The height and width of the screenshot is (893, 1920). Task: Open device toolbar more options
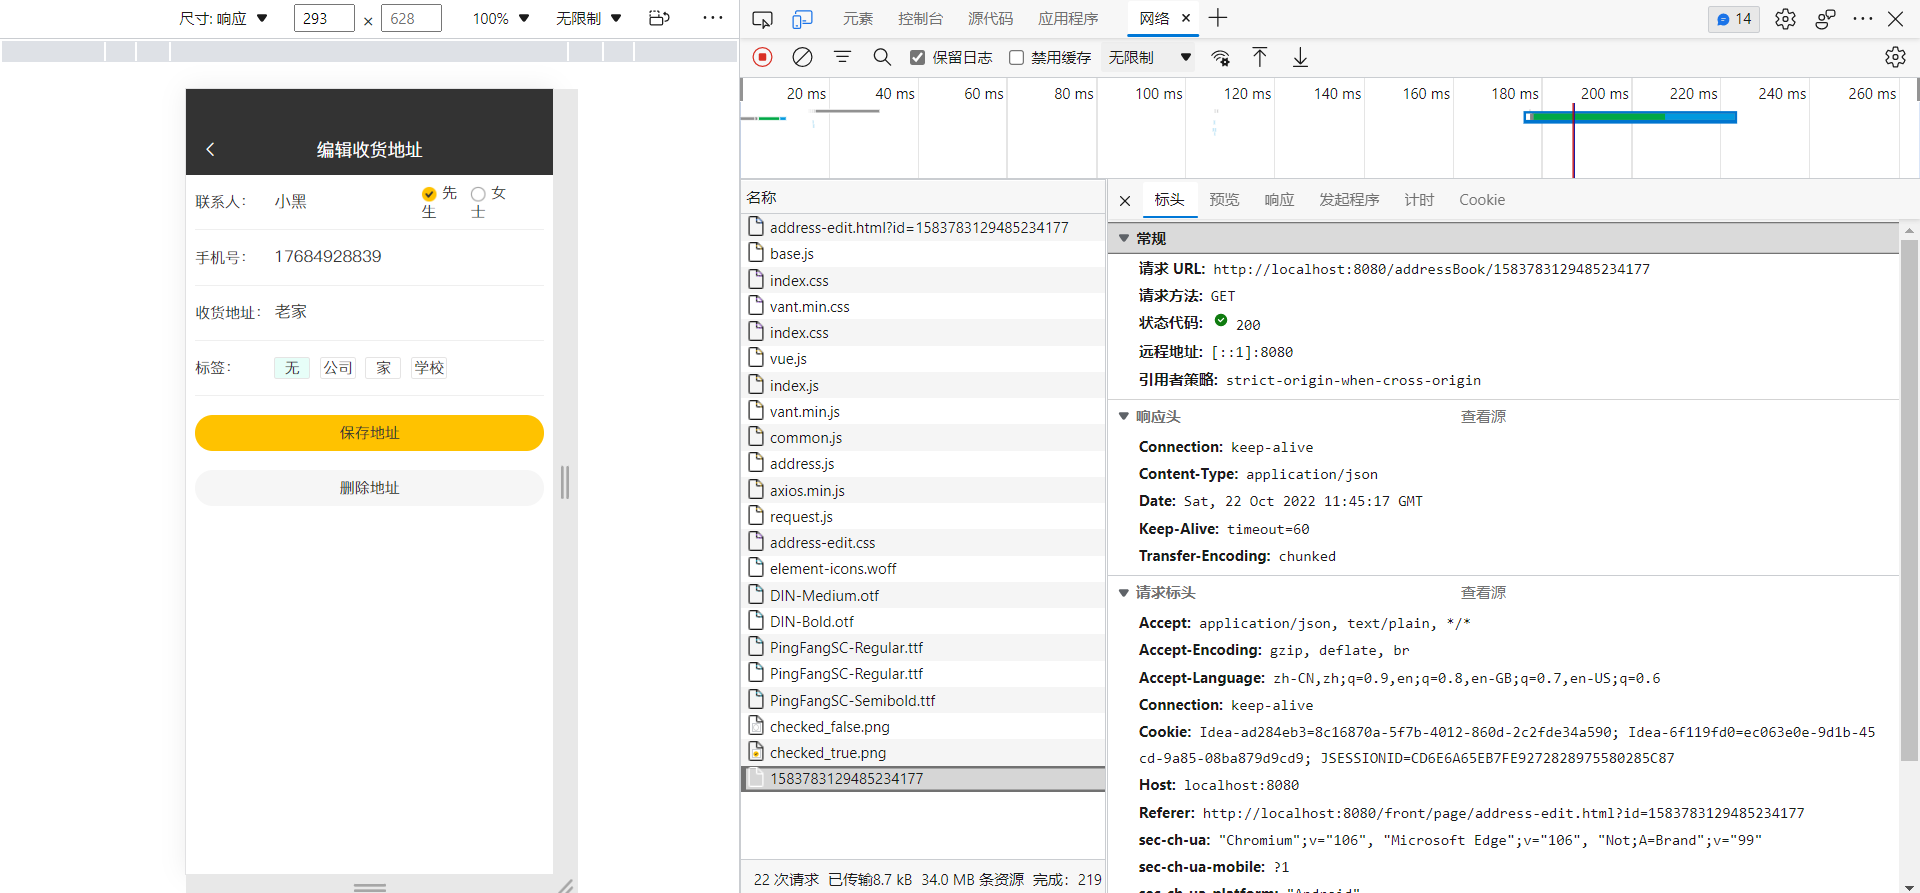713,18
